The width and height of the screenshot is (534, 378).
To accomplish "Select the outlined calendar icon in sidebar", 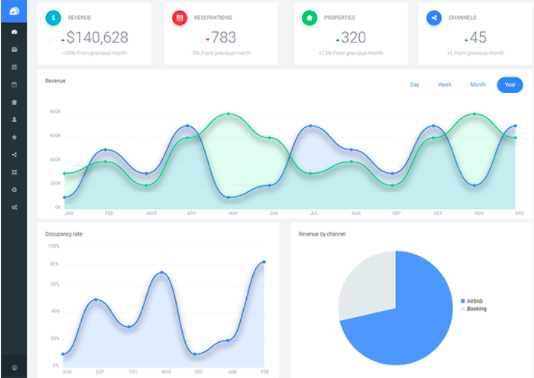I will pyautogui.click(x=14, y=85).
